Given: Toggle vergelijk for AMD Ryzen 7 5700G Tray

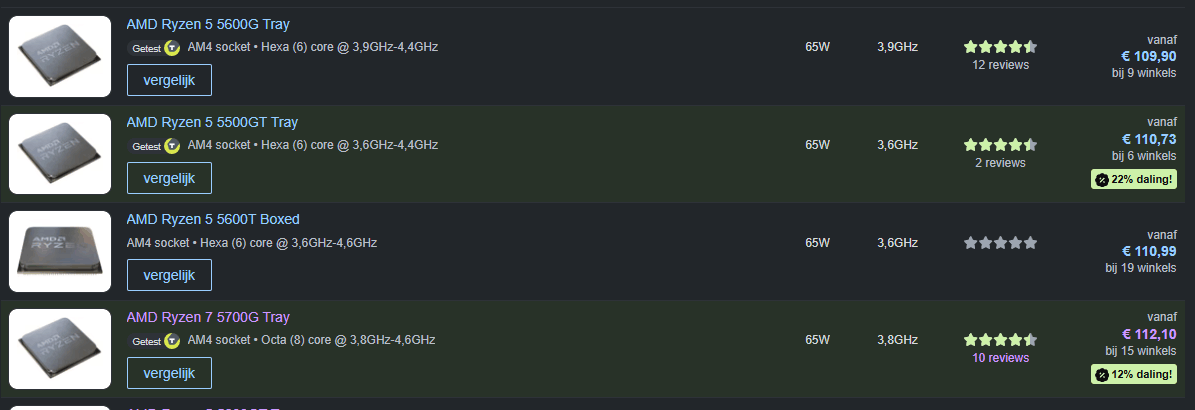Looking at the screenshot, I should 169,373.
